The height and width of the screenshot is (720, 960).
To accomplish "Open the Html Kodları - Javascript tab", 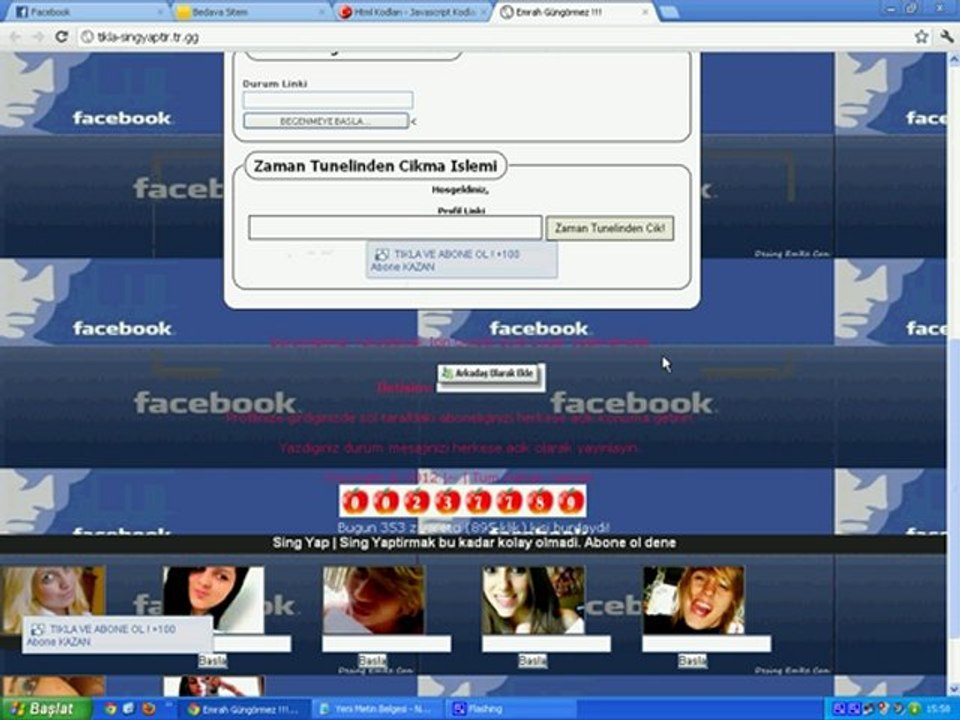I will pyautogui.click(x=411, y=12).
